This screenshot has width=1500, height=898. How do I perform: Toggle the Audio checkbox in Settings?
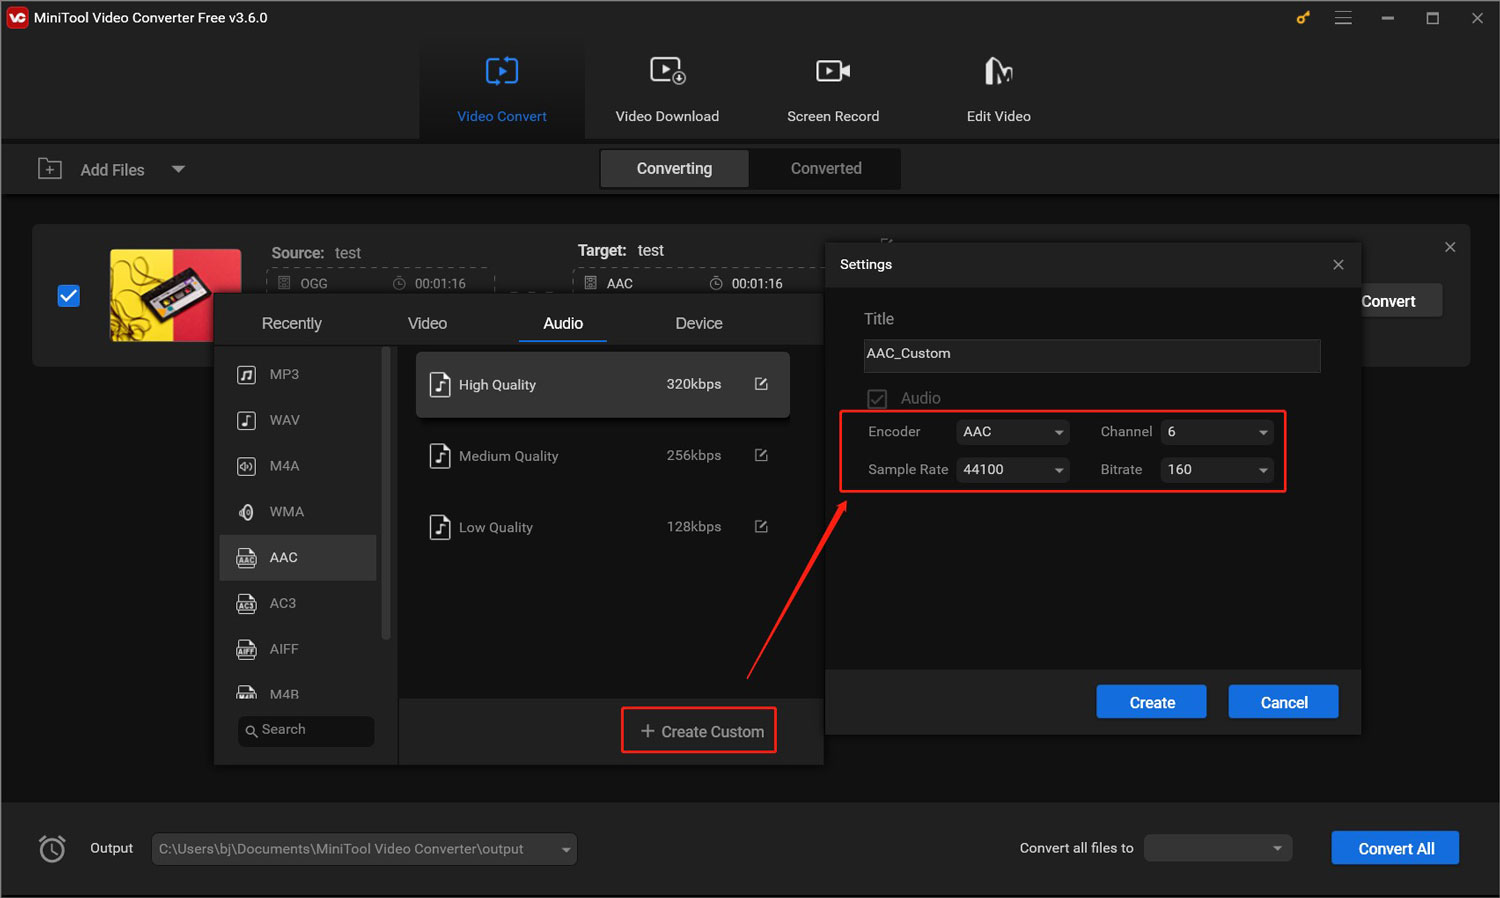click(x=877, y=399)
